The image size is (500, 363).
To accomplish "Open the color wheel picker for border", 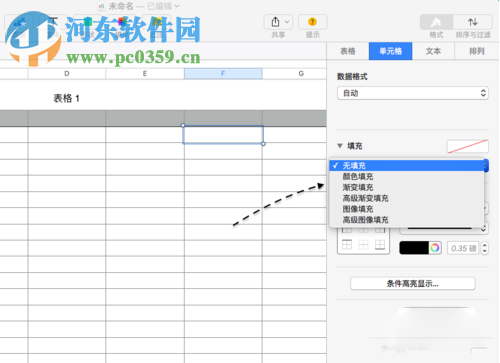I will (x=435, y=248).
